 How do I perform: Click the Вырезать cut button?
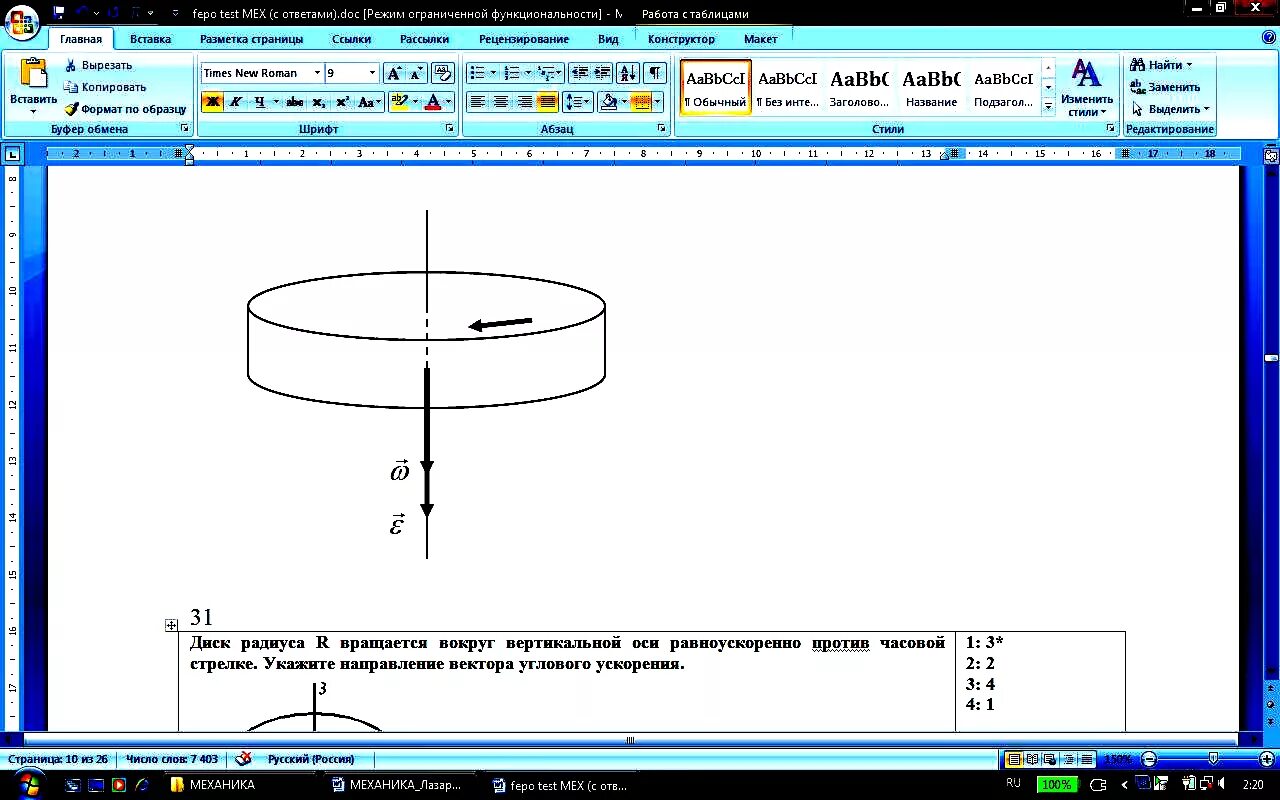click(x=98, y=65)
